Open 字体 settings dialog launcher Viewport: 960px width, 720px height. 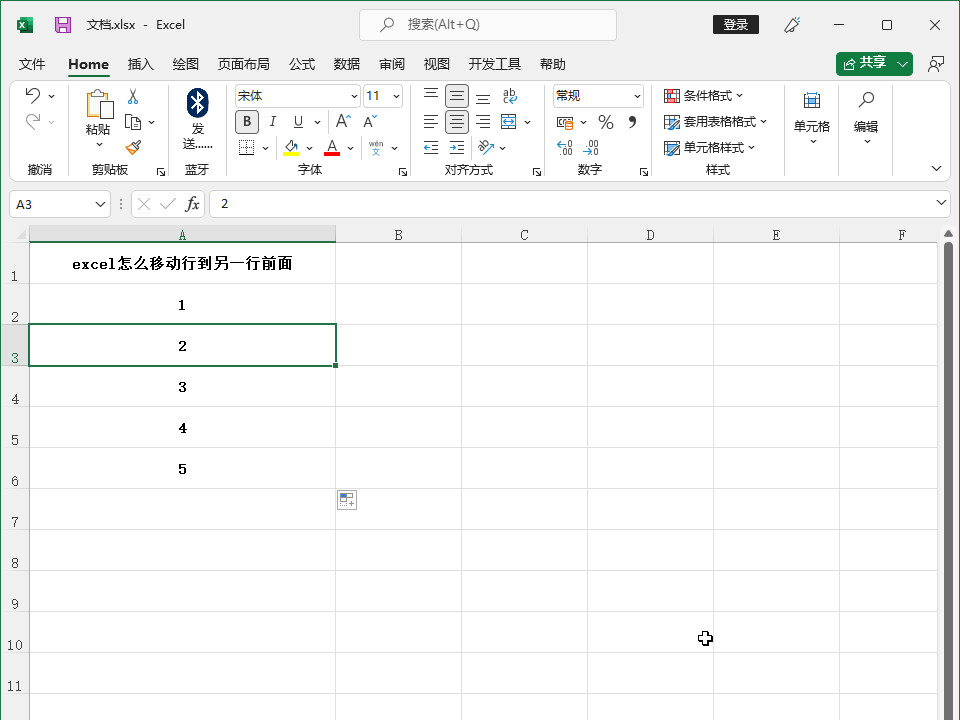tap(403, 172)
